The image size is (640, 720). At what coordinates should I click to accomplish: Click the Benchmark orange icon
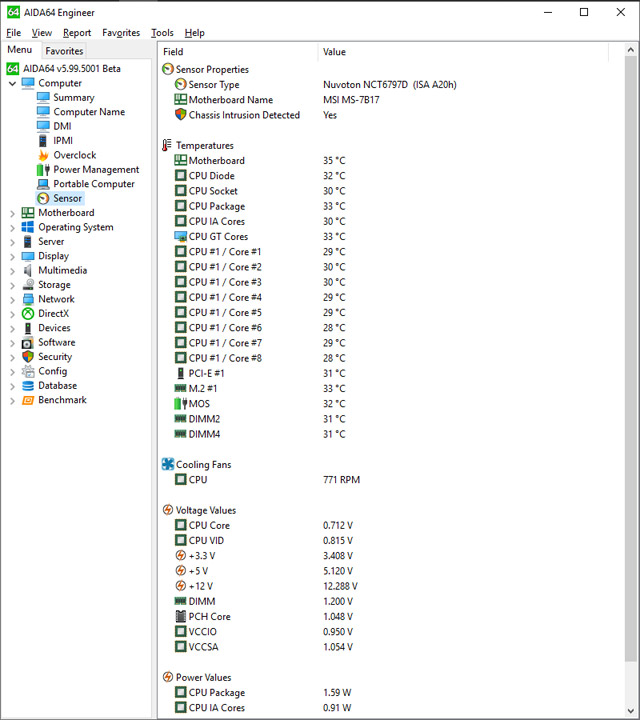(28, 400)
